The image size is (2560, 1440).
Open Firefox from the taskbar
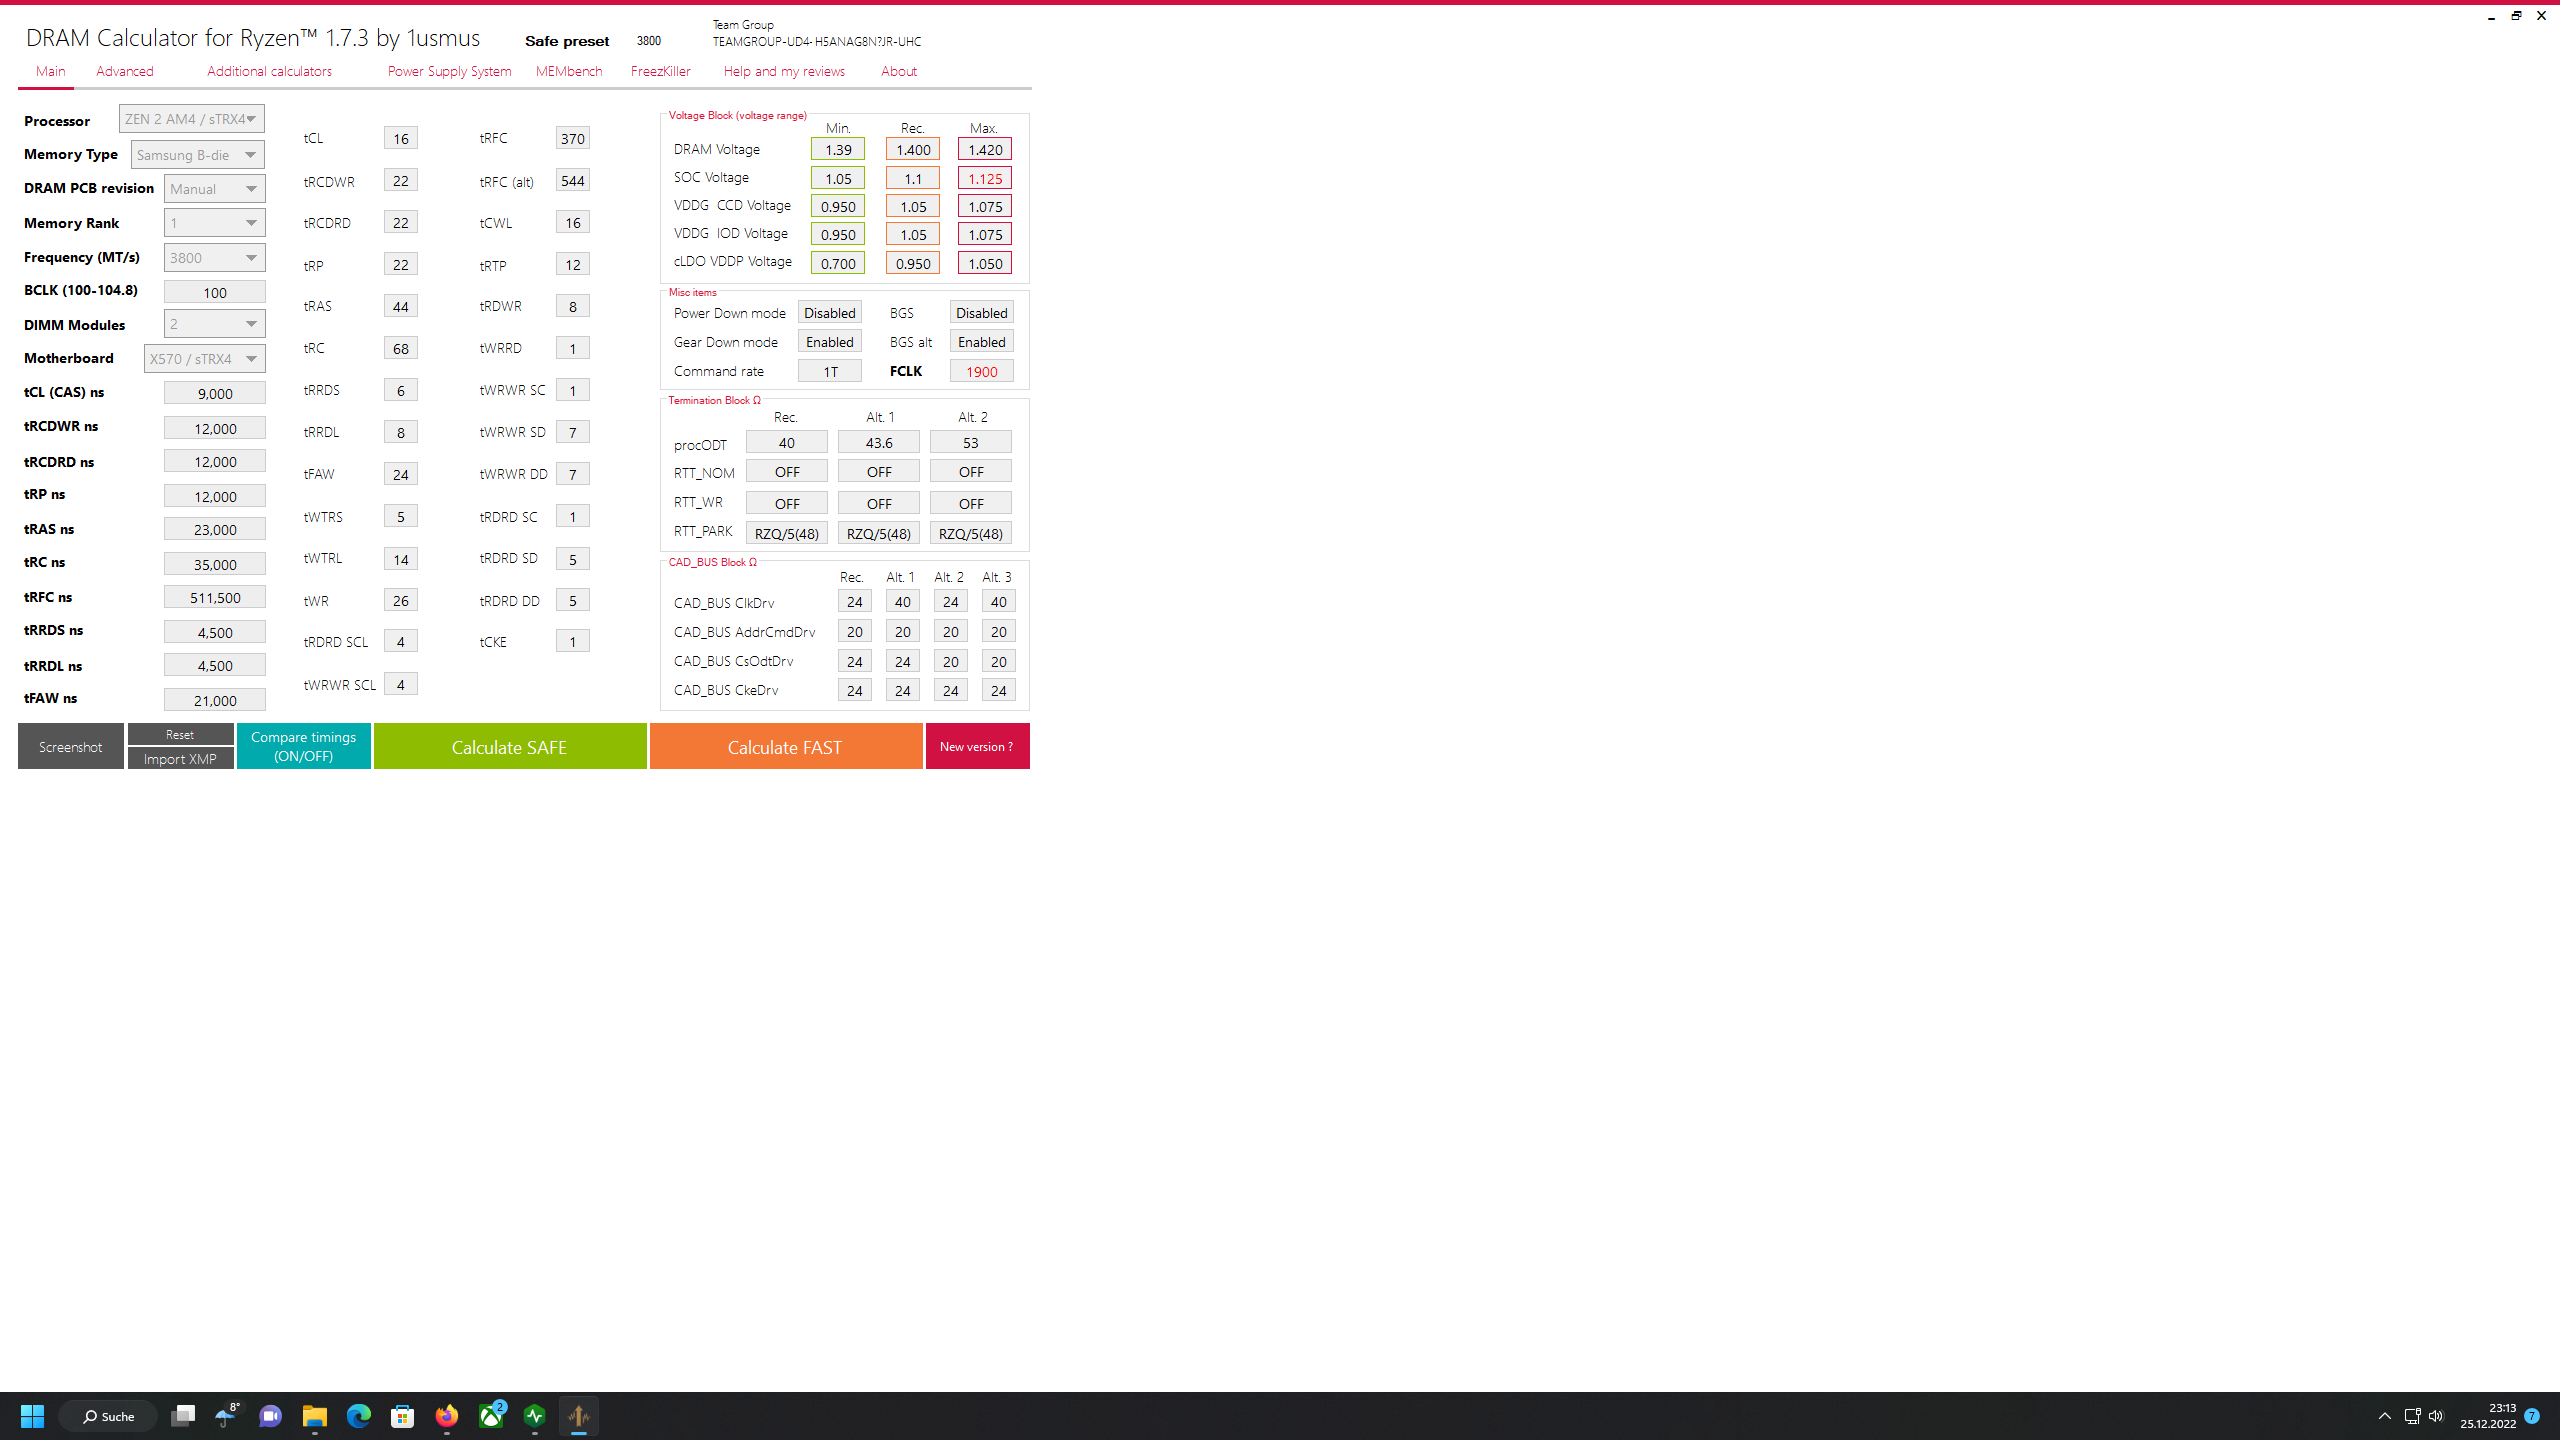pyautogui.click(x=447, y=1416)
